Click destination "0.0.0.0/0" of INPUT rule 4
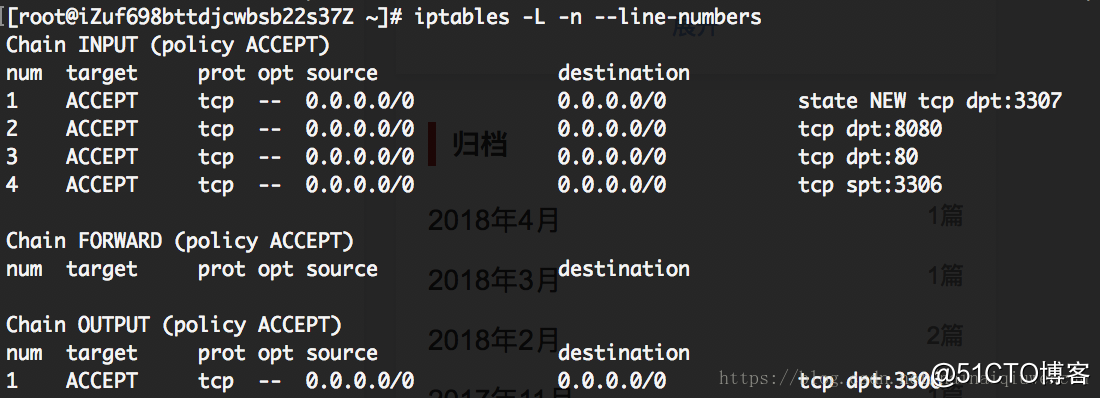 [612, 185]
